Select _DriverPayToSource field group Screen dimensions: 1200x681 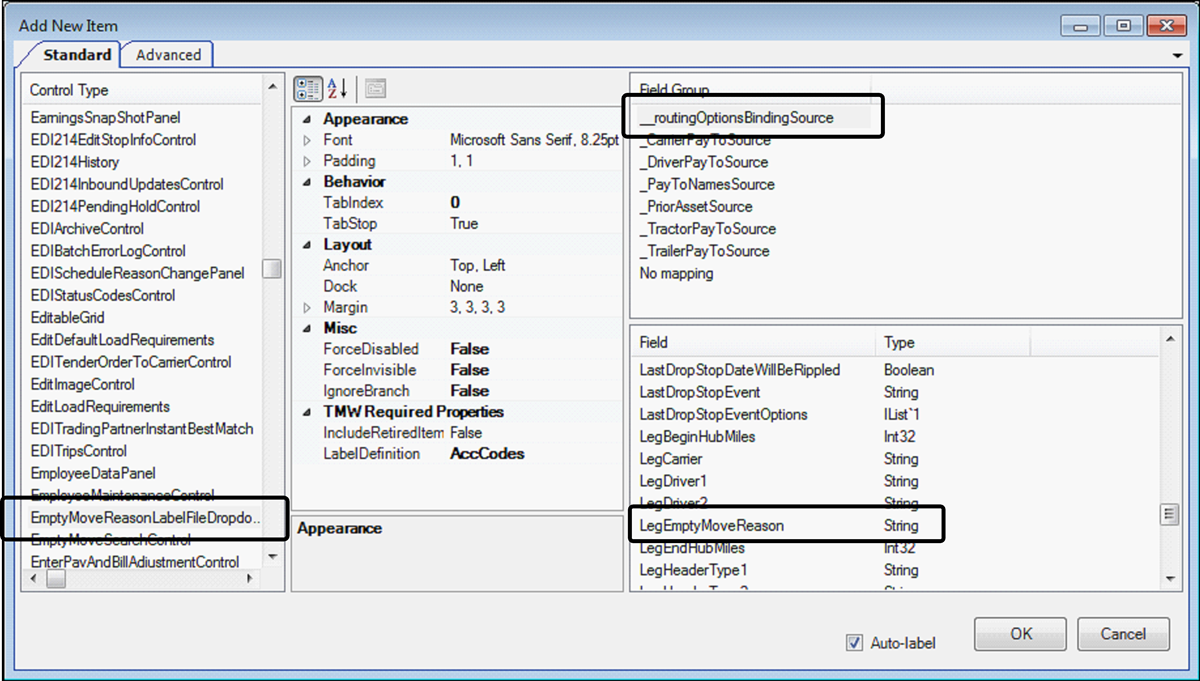pyautogui.click(x=703, y=162)
